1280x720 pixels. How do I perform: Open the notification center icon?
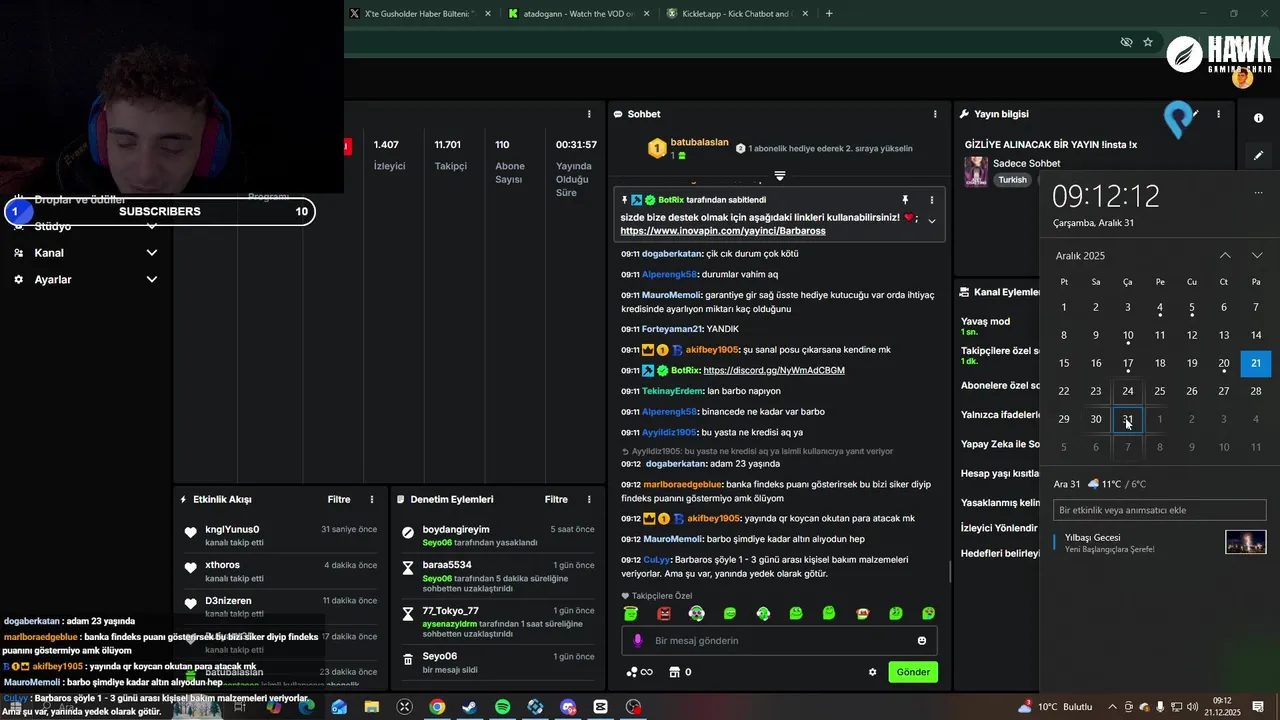pos(1258,707)
